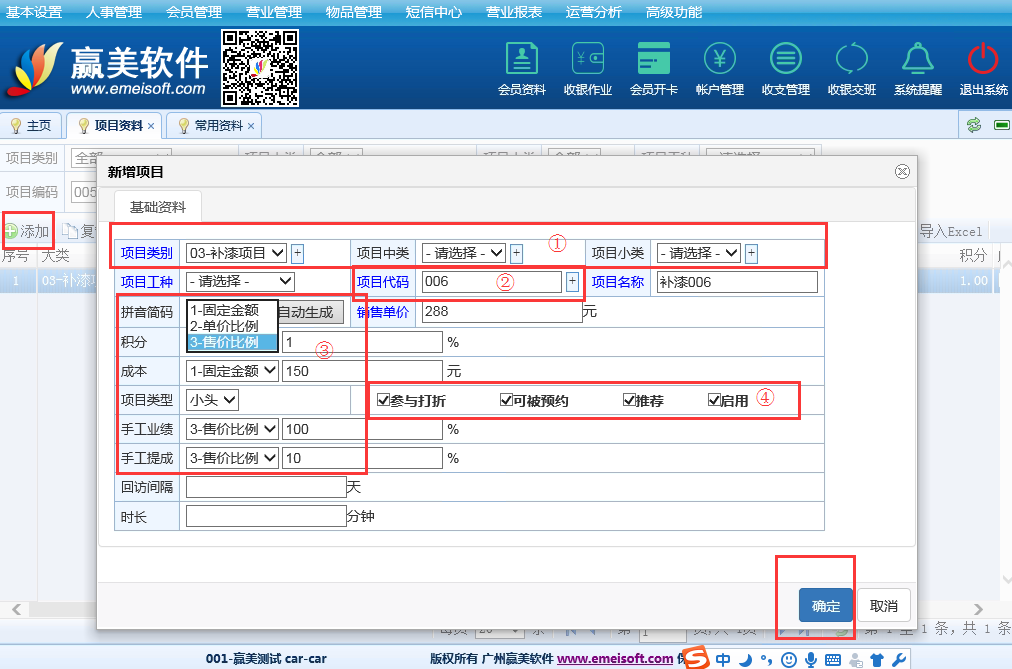Disable the 启用 checkbox
Image resolution: width=1012 pixels, height=669 pixels.
(714, 401)
